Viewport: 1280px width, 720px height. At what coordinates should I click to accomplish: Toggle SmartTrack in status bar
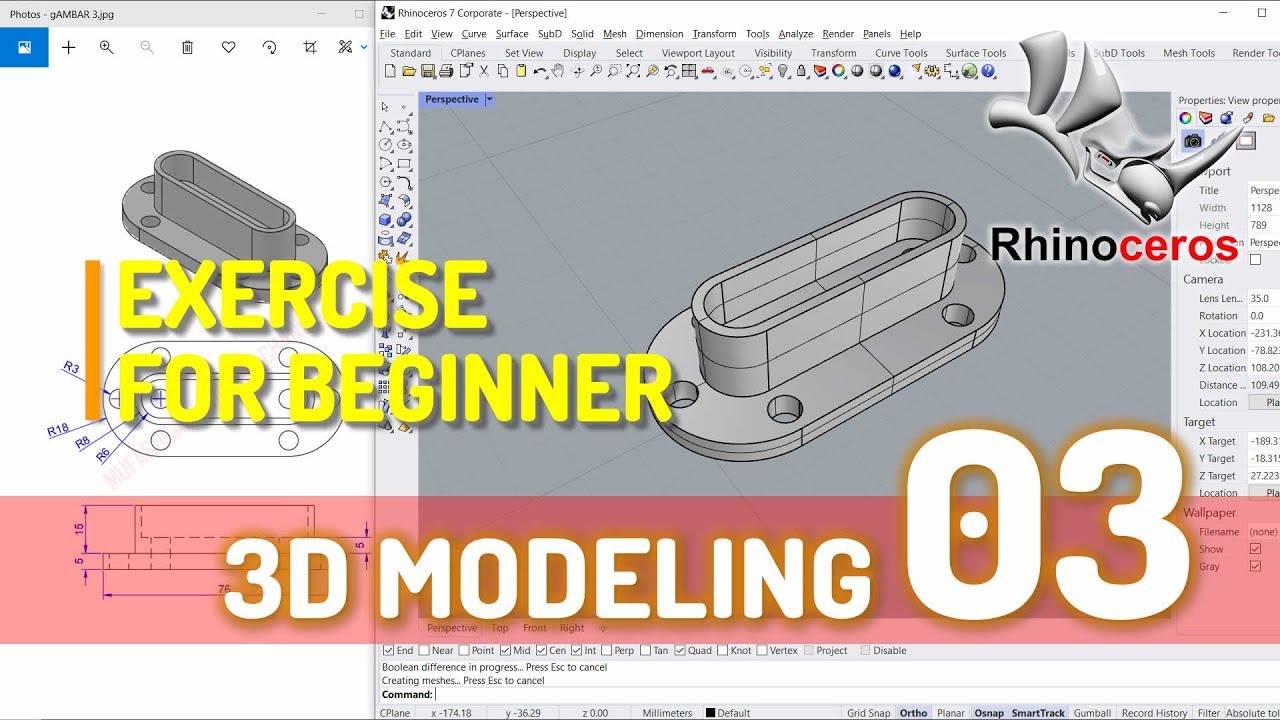1038,713
